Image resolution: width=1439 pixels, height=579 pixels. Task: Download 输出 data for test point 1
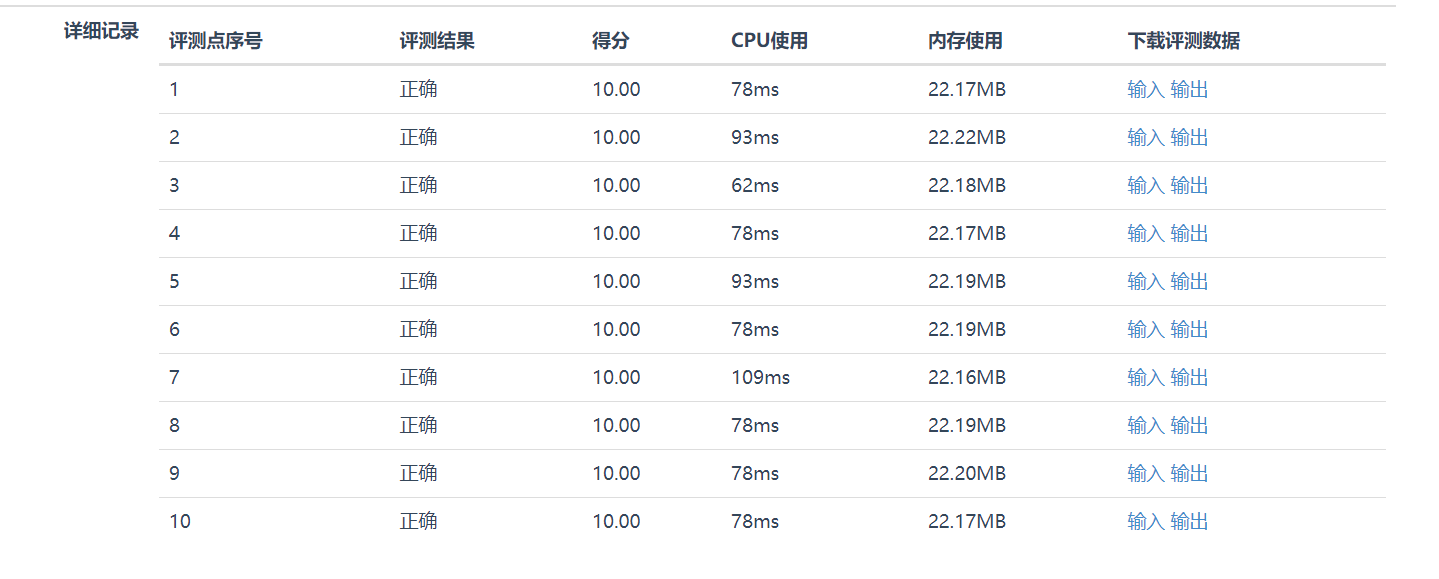[1188, 89]
